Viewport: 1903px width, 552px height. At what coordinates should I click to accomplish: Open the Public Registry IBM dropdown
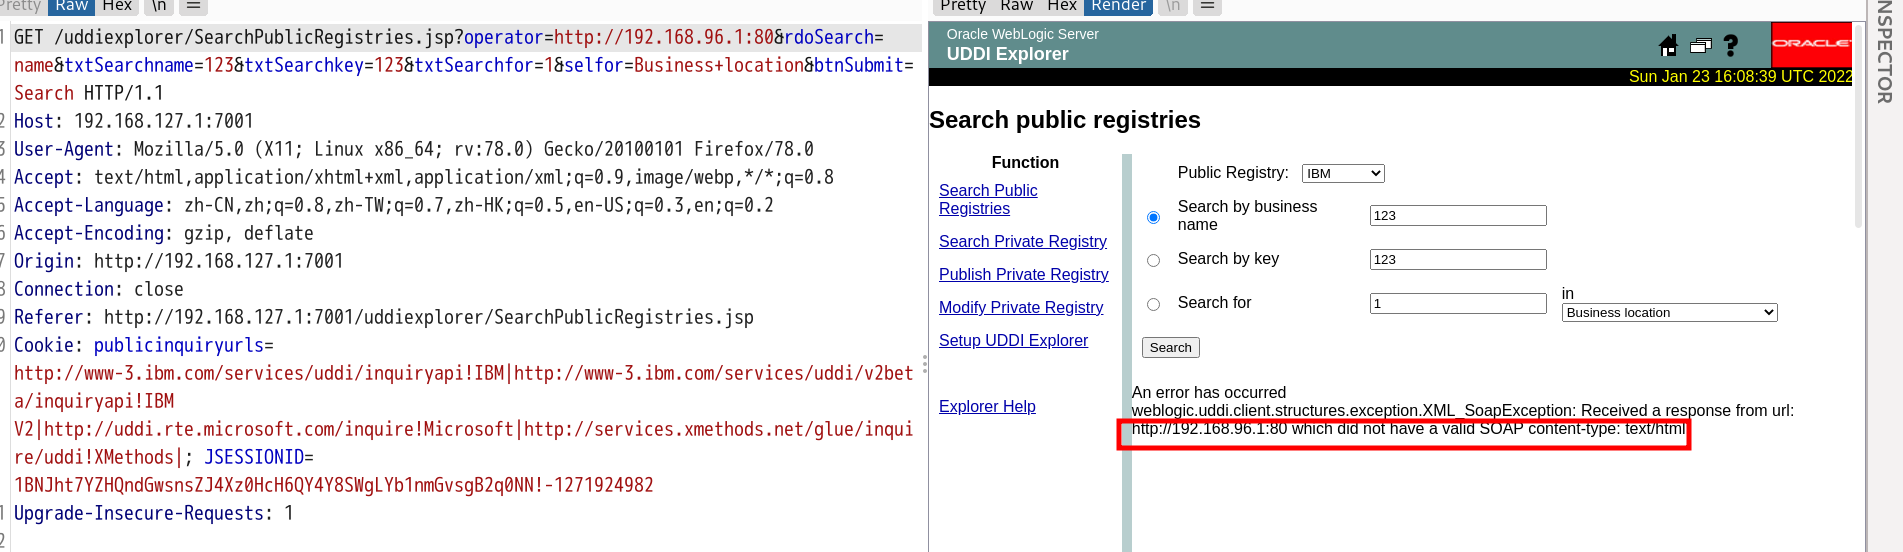pyautogui.click(x=1343, y=174)
